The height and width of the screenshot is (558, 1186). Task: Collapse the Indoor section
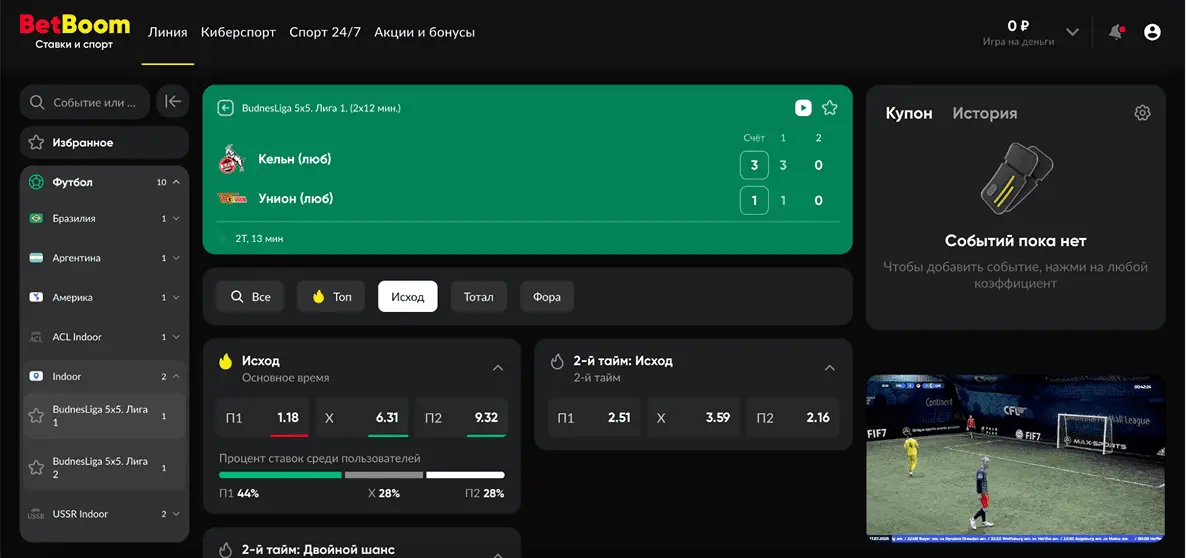(x=176, y=377)
